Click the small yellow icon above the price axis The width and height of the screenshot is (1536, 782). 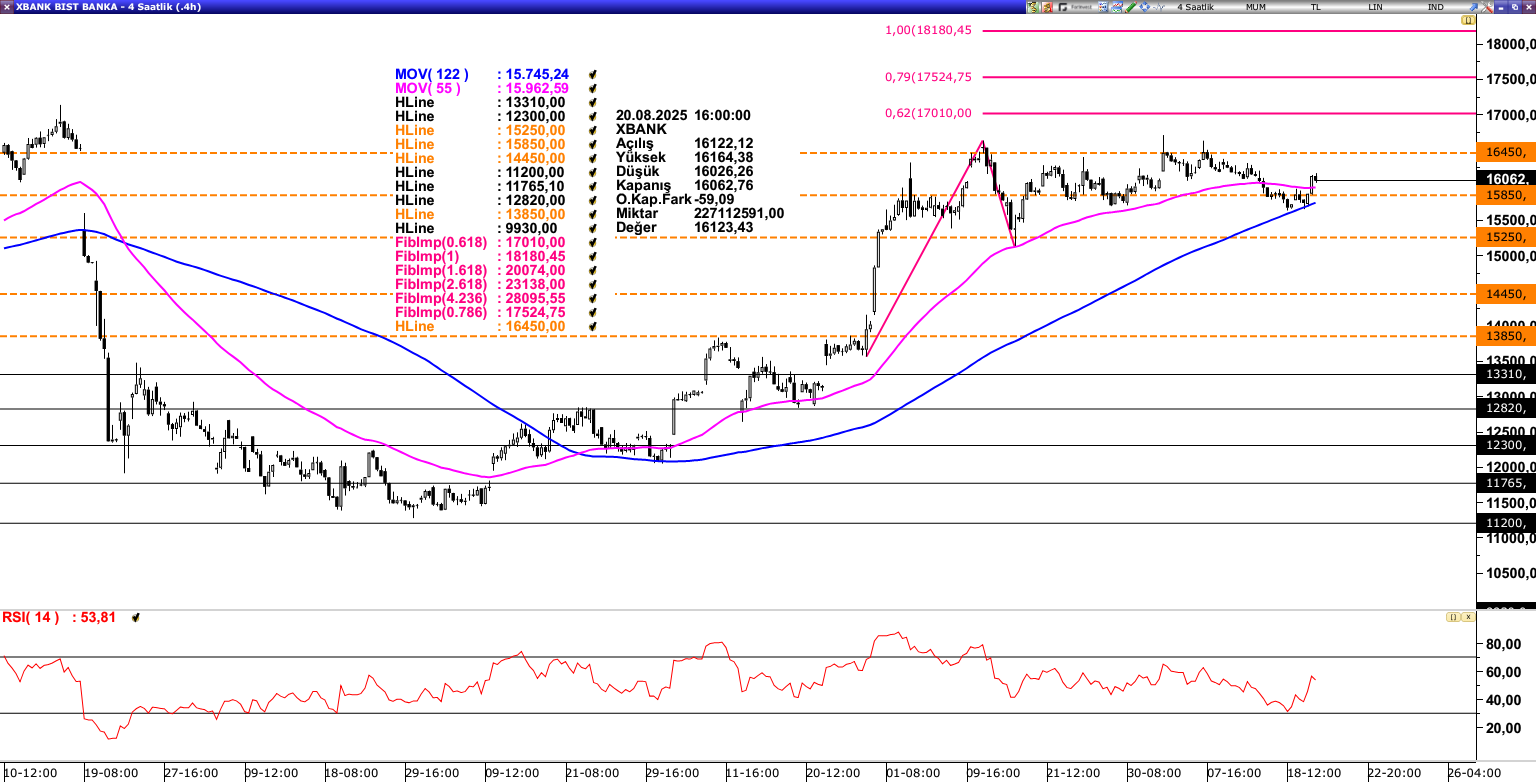(x=1469, y=20)
